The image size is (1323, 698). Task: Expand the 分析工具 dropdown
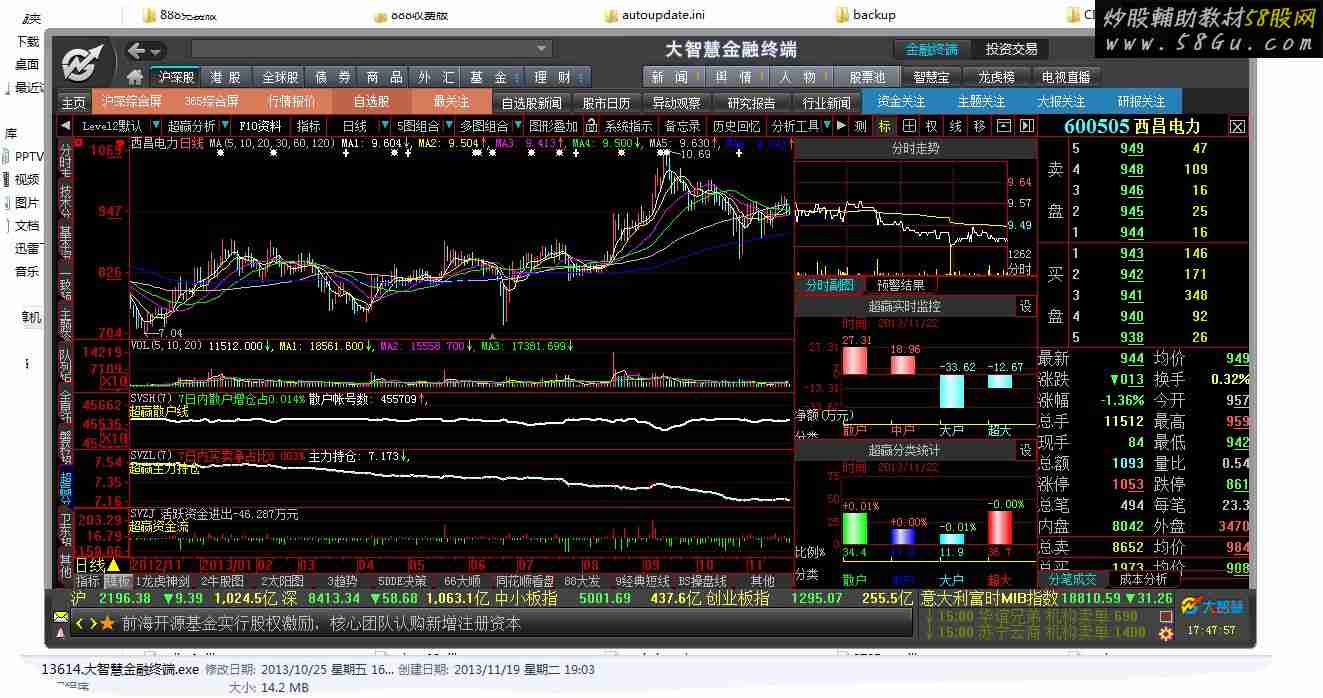(826, 126)
